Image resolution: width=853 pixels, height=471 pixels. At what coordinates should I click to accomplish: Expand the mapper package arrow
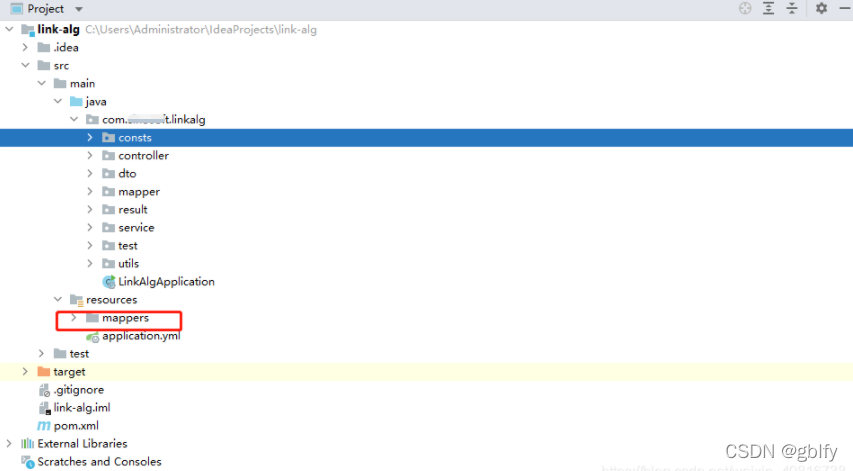coord(90,191)
